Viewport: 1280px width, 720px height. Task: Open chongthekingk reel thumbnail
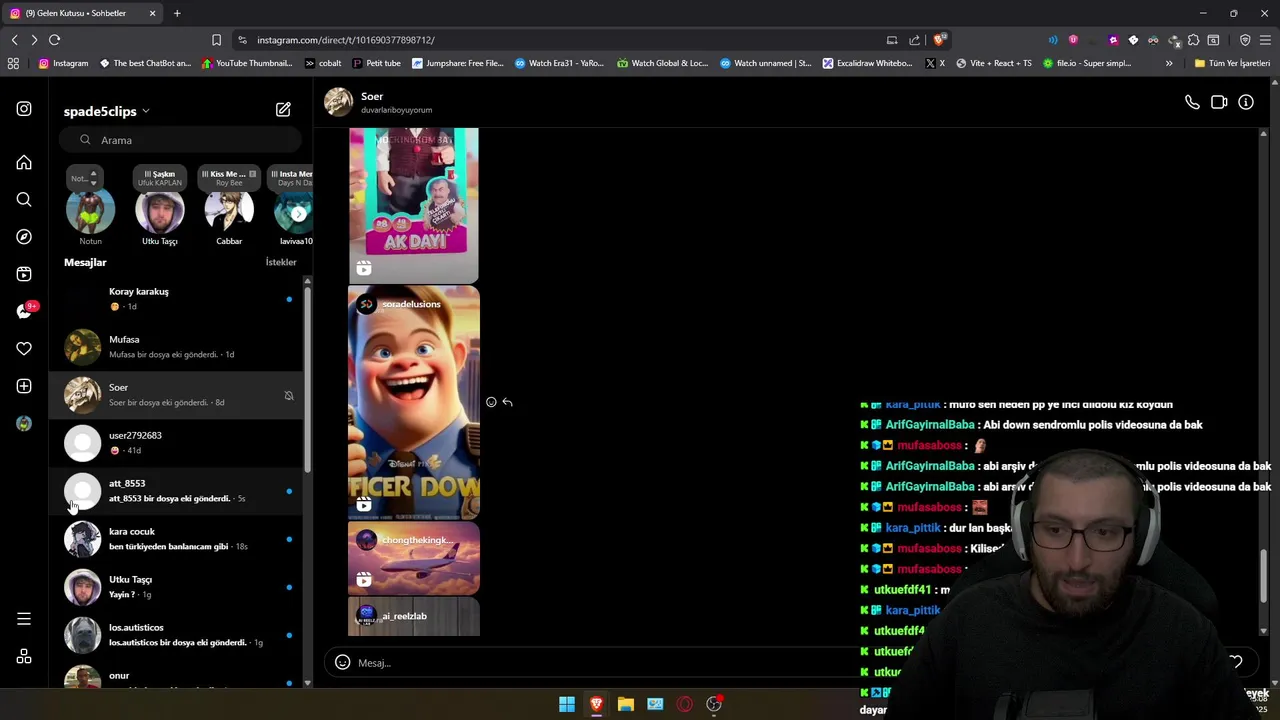pos(414,559)
